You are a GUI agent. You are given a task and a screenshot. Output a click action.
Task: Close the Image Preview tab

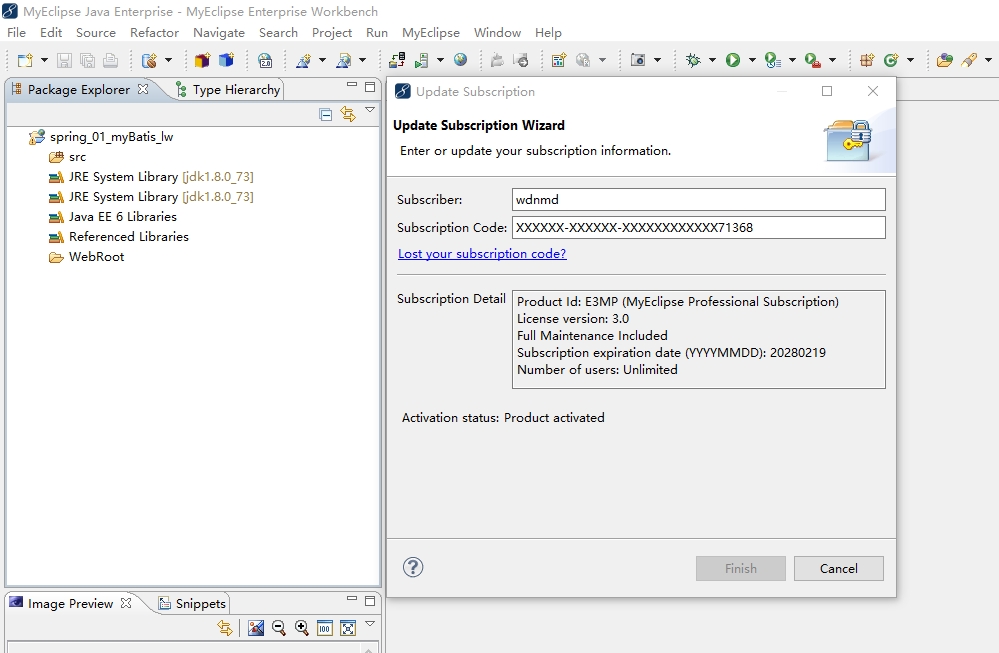tap(126, 603)
